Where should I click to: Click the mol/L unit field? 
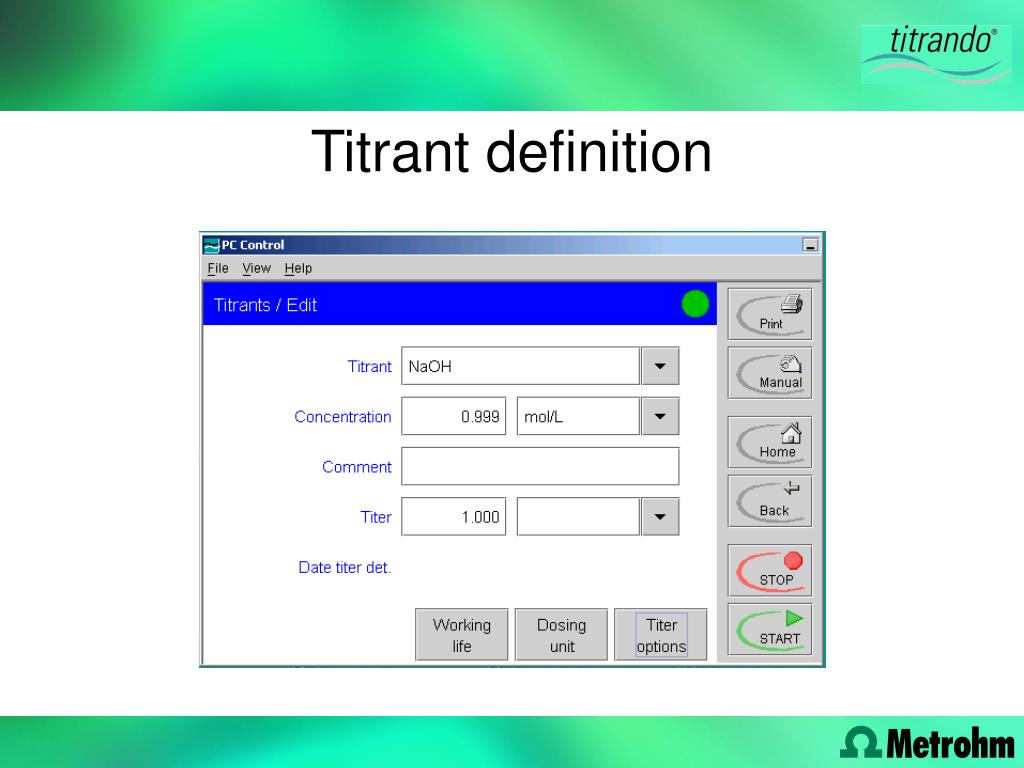point(578,416)
